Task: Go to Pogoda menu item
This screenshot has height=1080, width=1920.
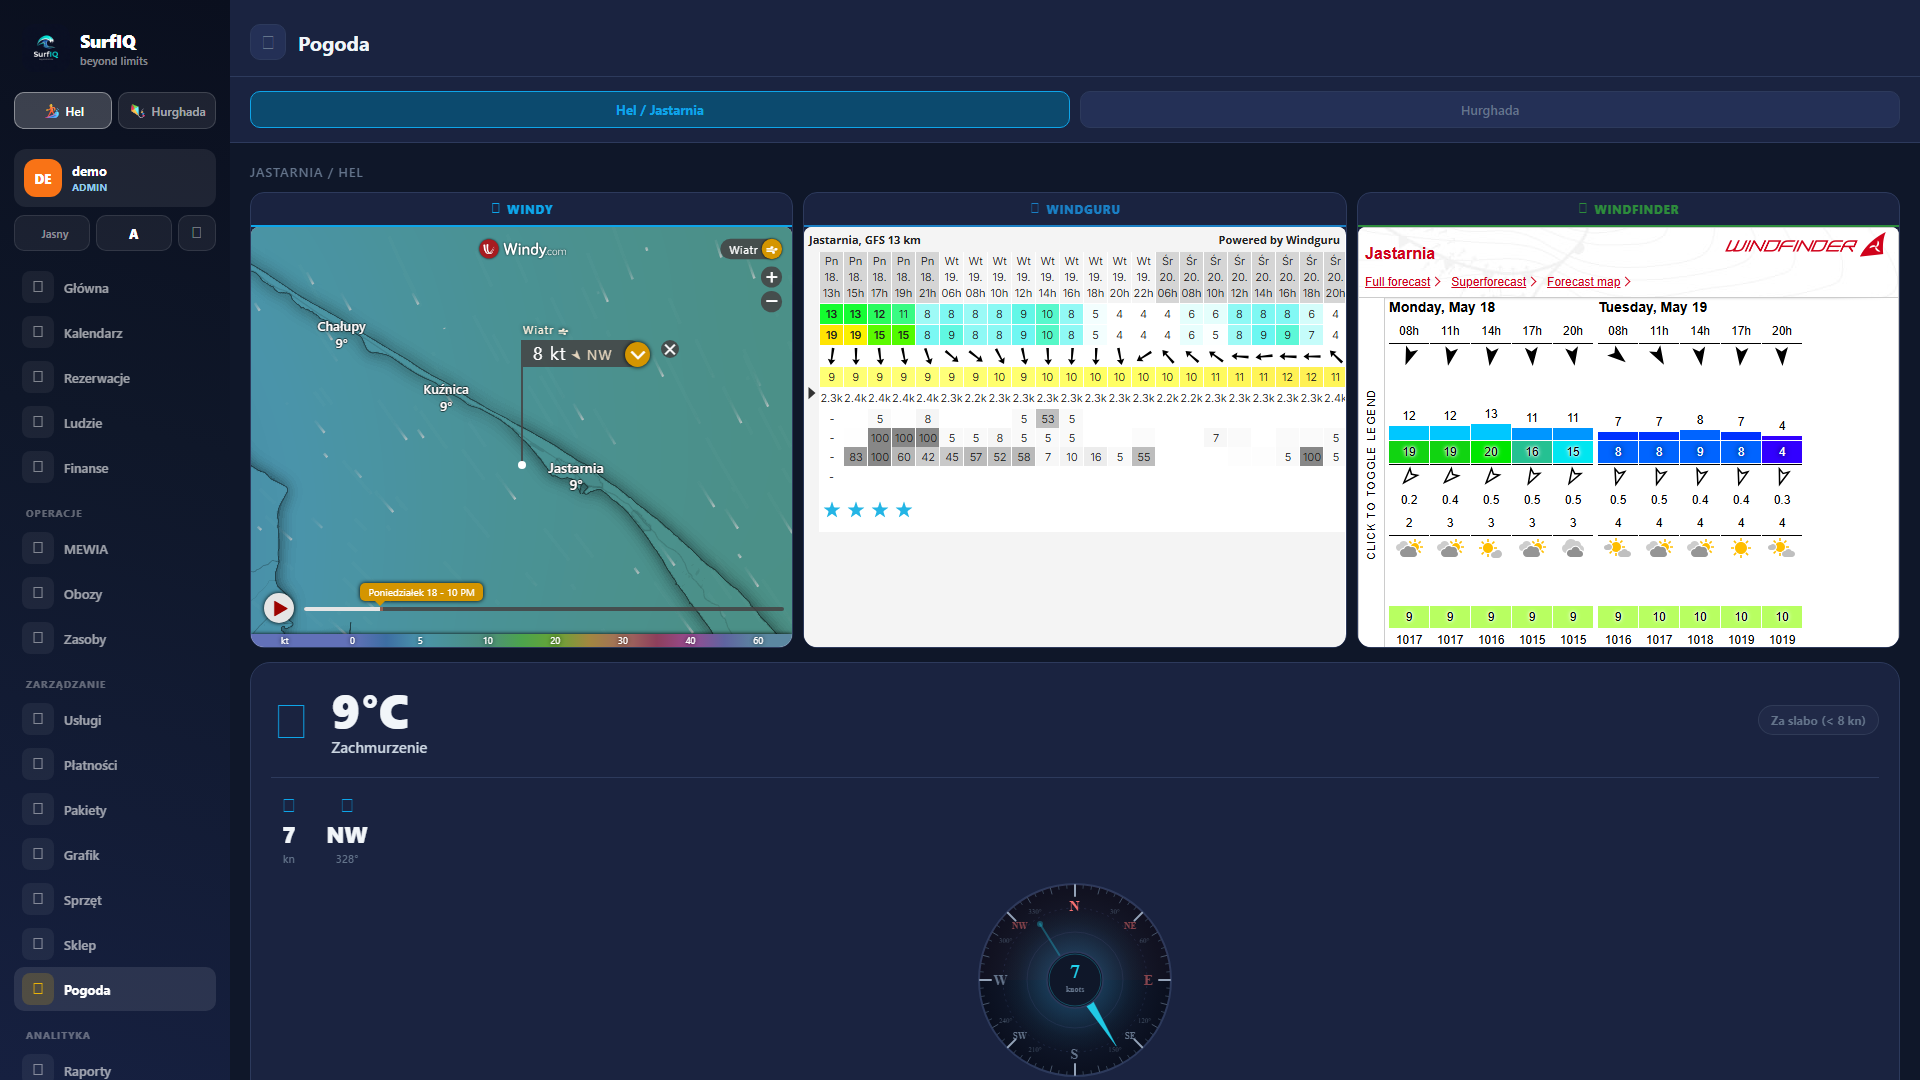Action: (x=115, y=989)
